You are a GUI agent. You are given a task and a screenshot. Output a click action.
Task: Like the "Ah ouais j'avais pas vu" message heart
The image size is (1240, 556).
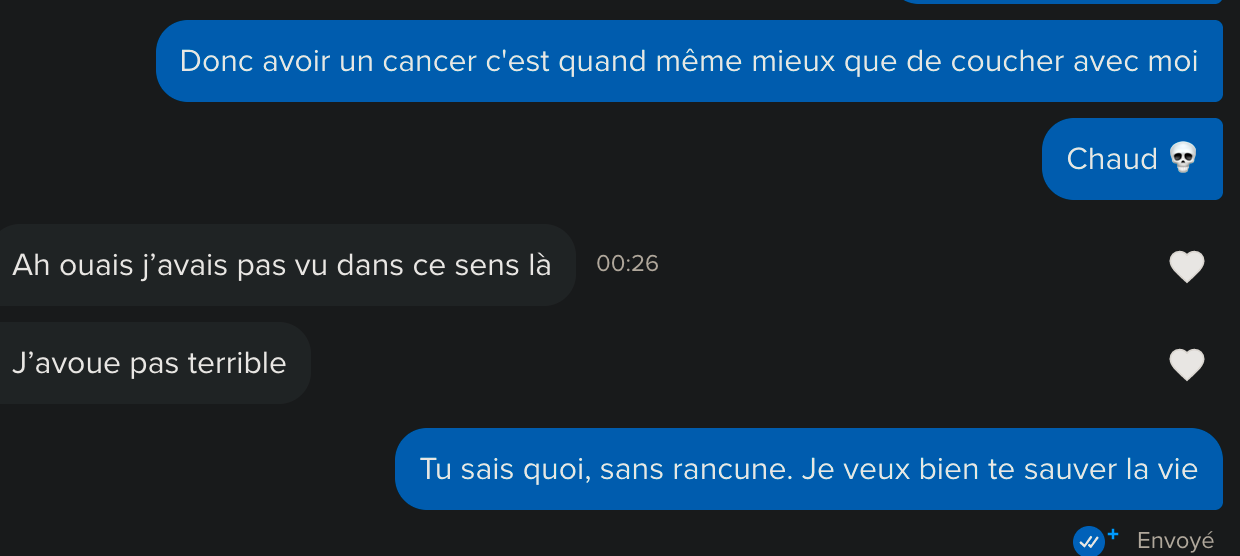(x=1187, y=266)
